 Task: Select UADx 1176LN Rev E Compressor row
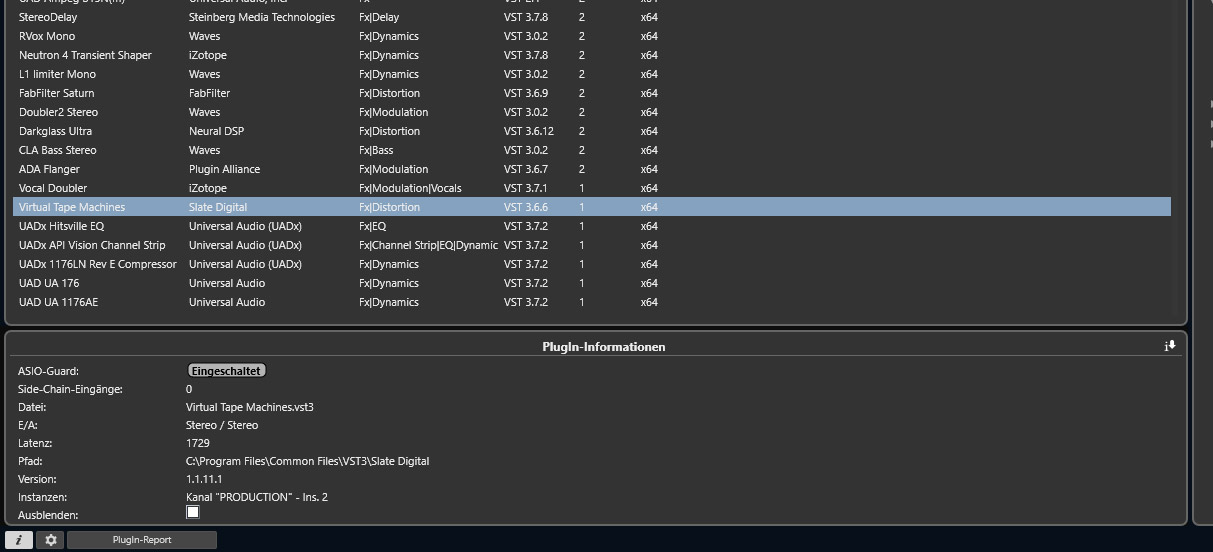tap(592, 264)
